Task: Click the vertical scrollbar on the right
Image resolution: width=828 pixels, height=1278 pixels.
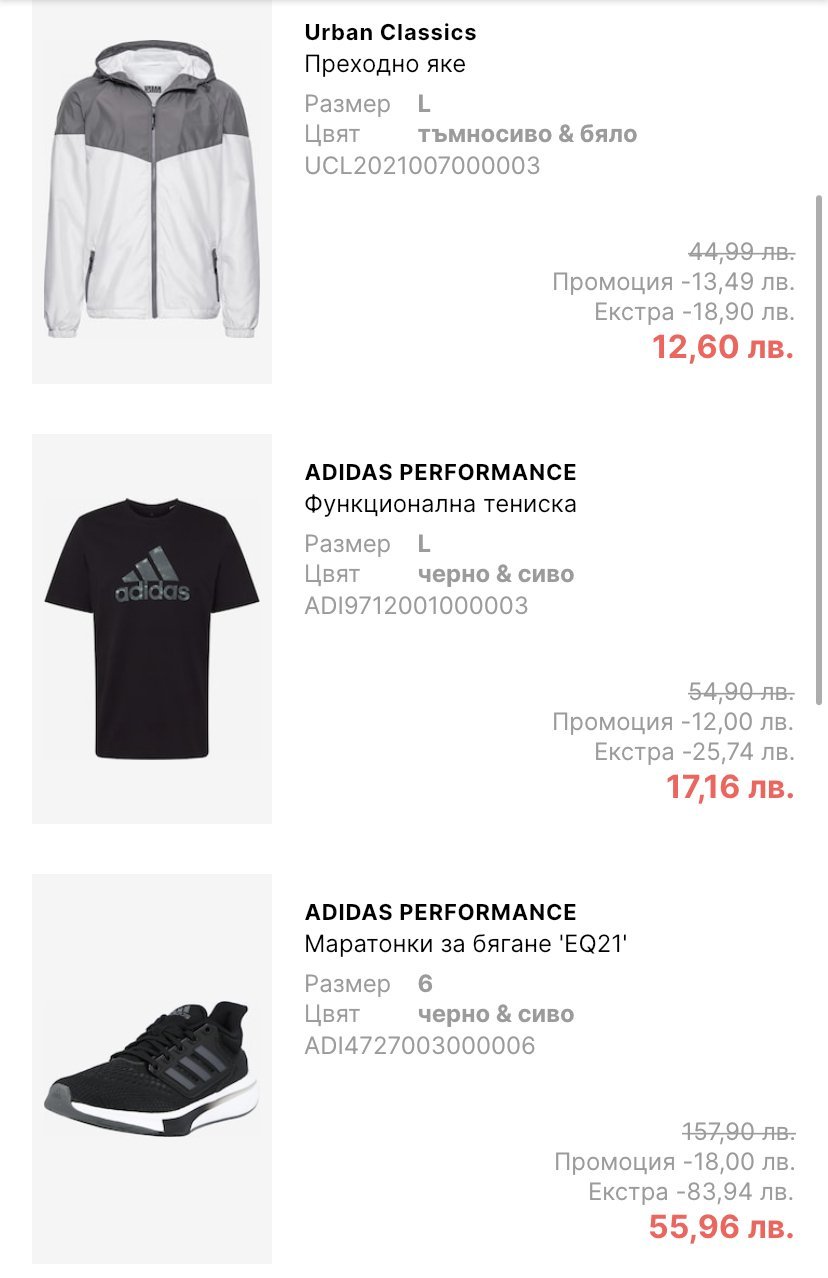Action: tap(820, 450)
